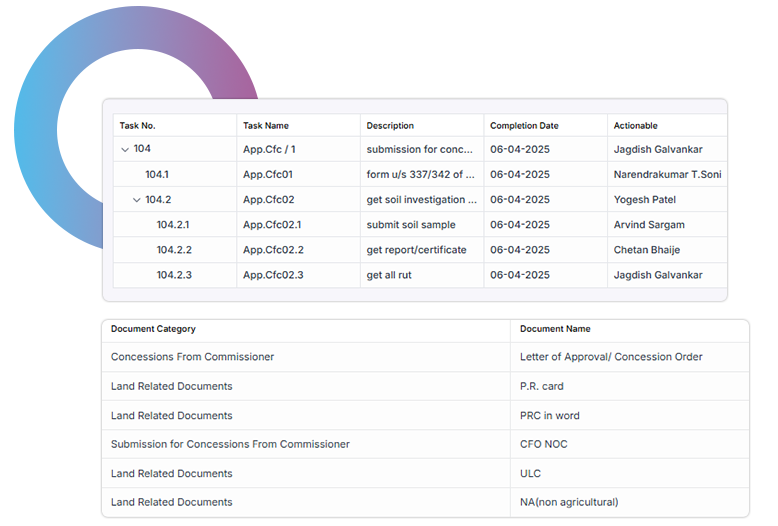Click 'get soil investigation' description cell
The width and height of the screenshot is (778, 526).
pyautogui.click(x=421, y=200)
